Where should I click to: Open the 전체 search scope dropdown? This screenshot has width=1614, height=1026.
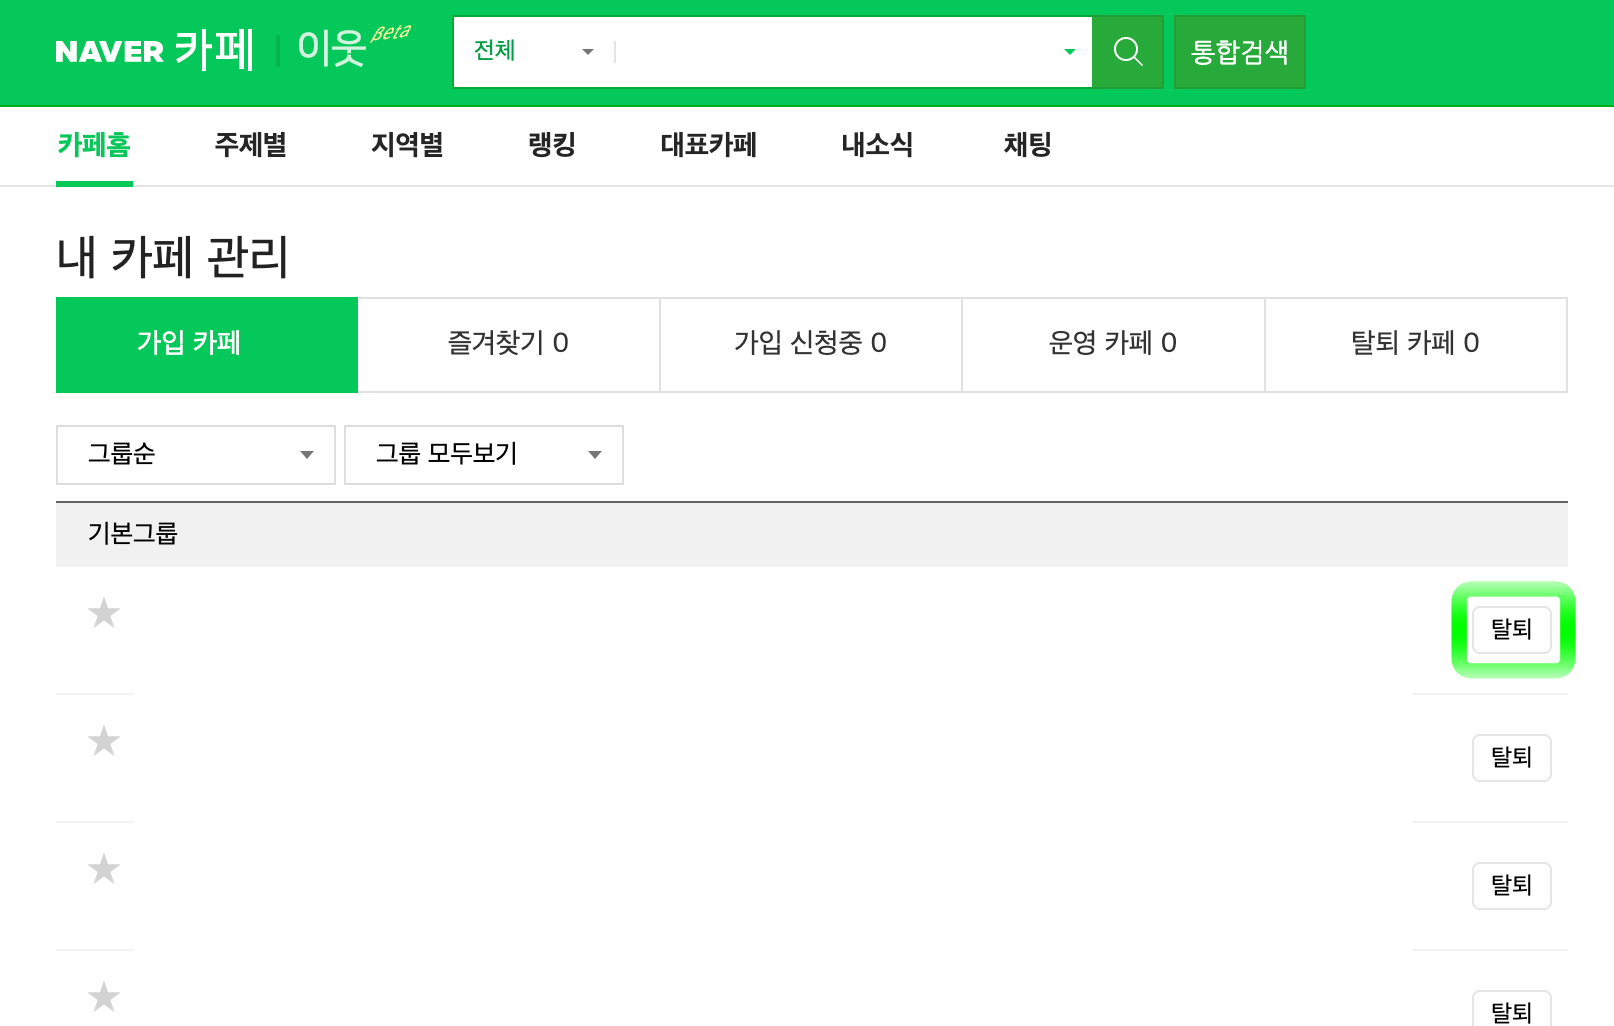(x=530, y=52)
